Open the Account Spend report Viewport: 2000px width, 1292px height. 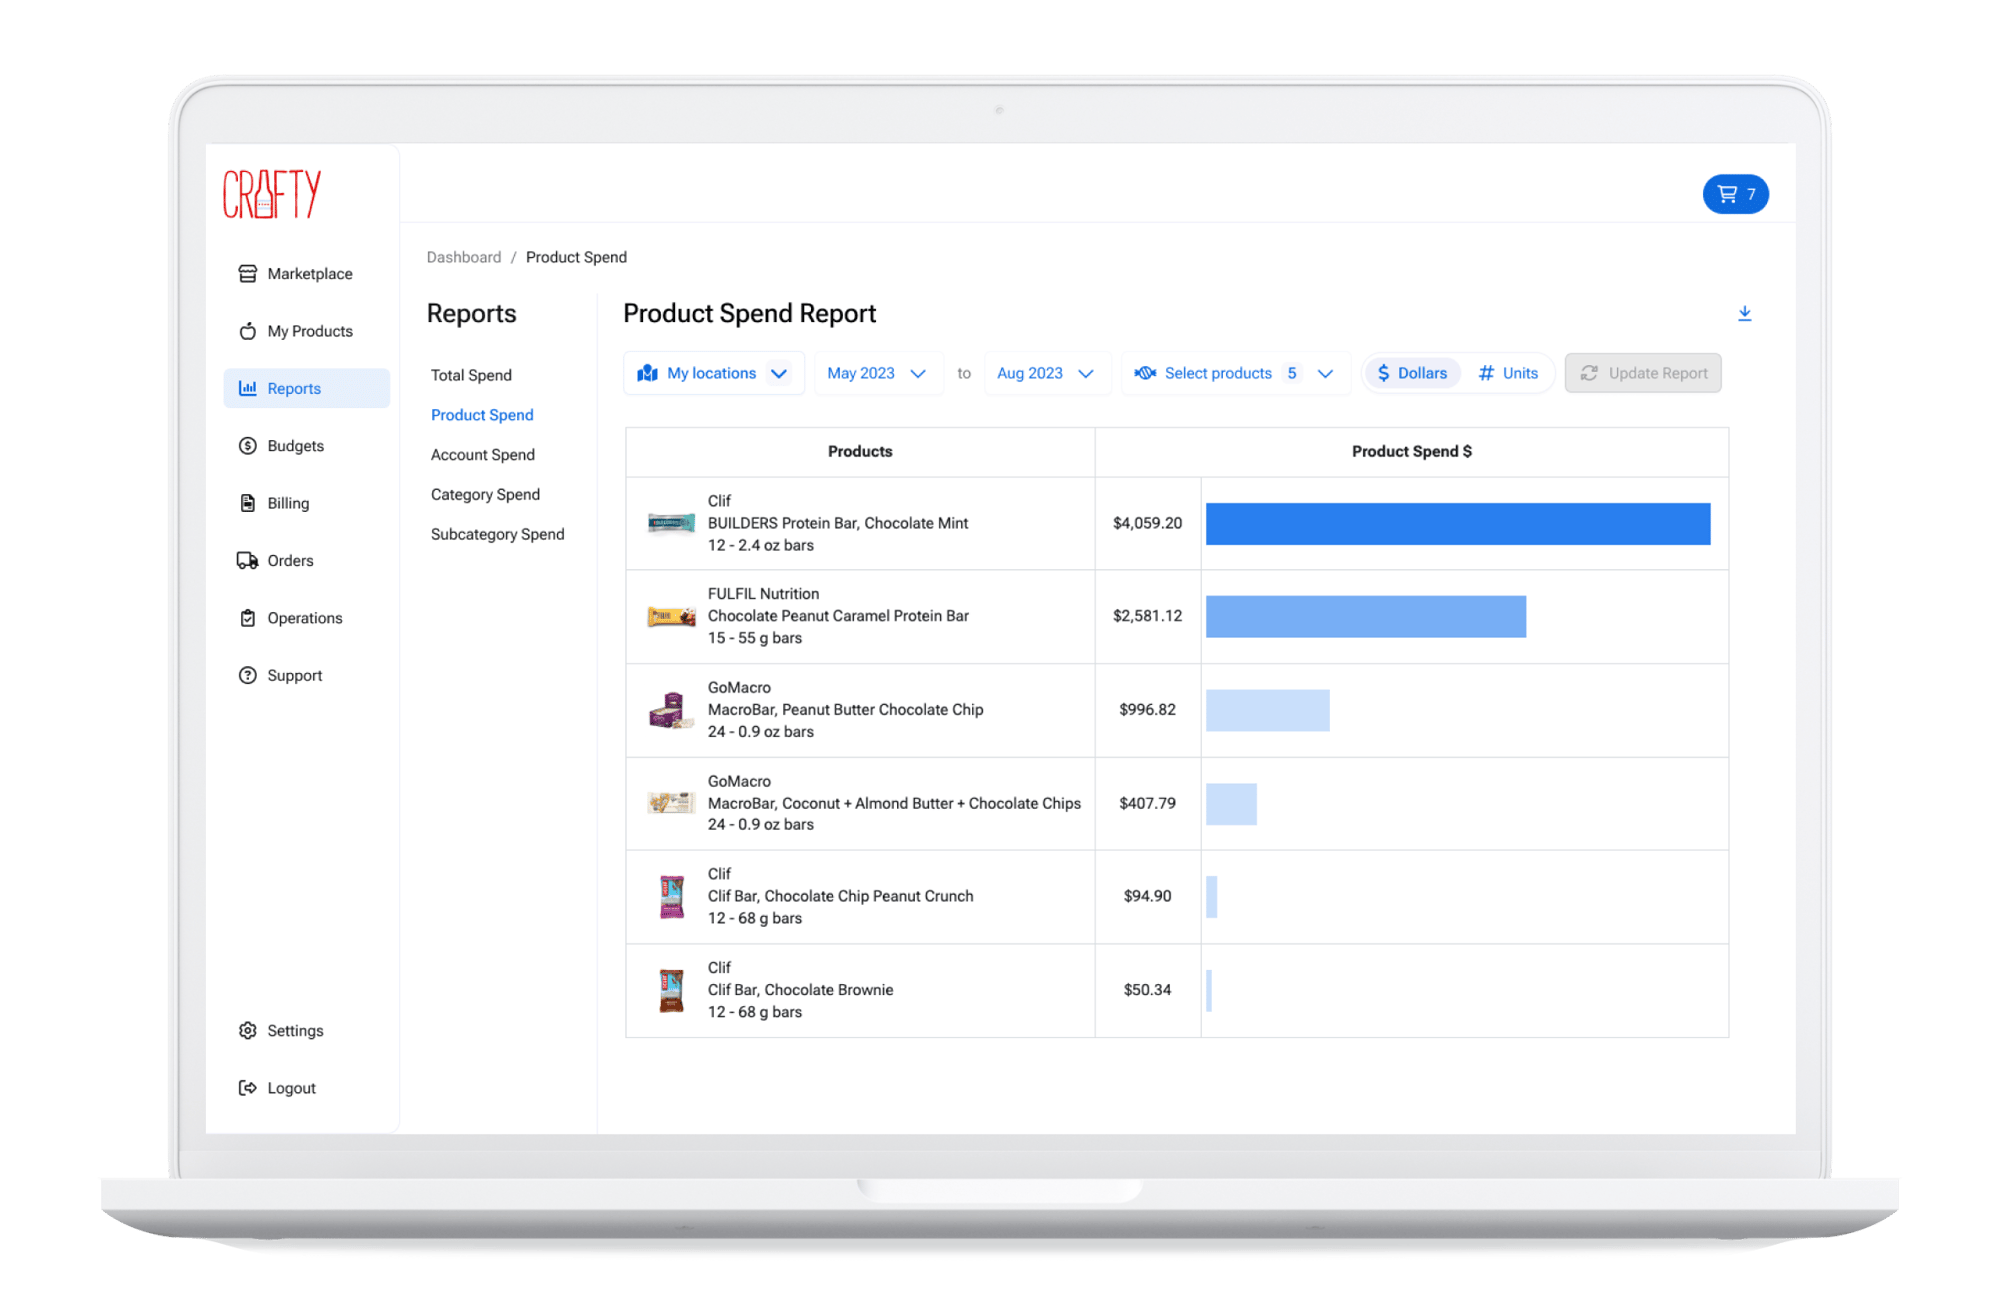point(482,455)
